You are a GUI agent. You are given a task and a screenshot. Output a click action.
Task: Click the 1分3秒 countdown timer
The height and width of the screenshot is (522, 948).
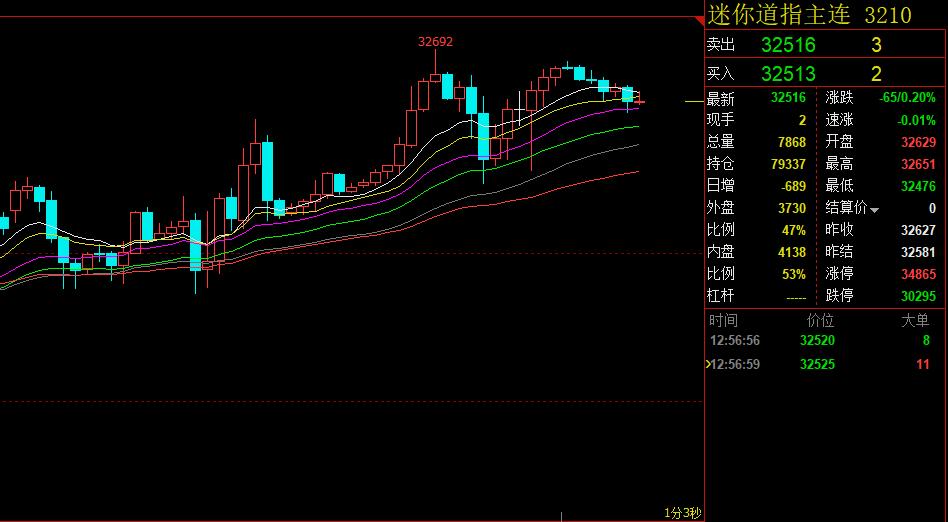pos(683,513)
